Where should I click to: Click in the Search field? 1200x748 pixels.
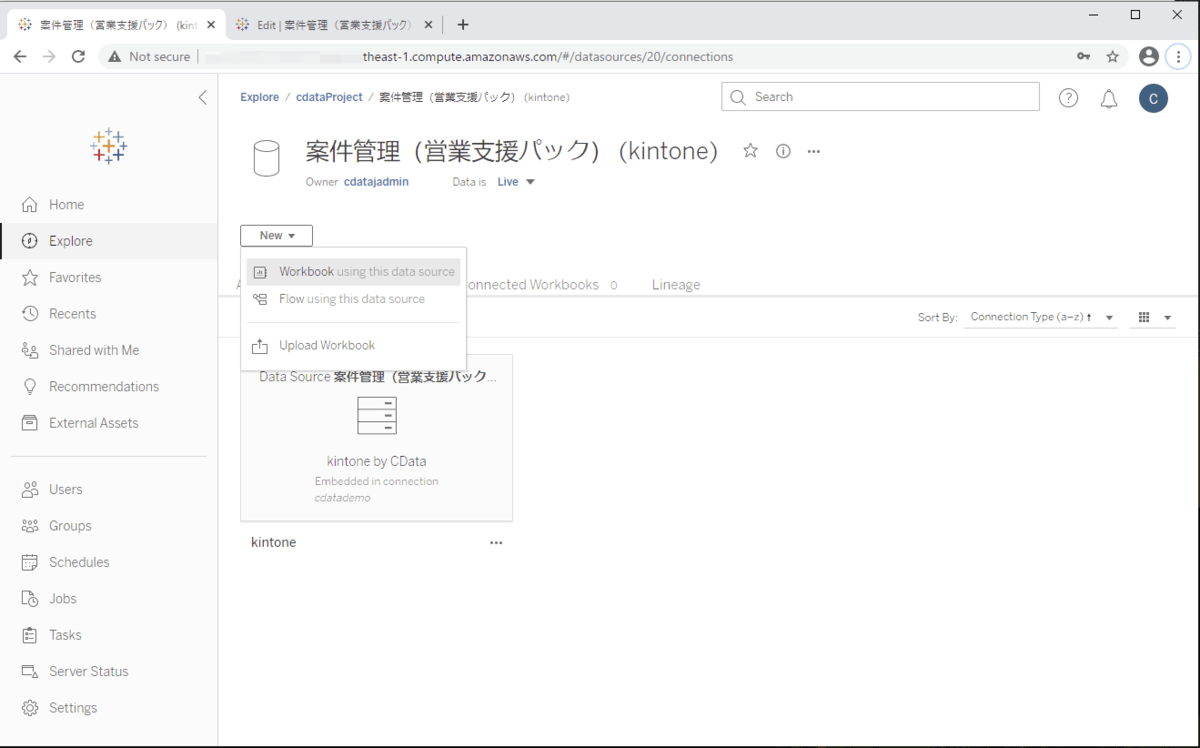point(880,97)
